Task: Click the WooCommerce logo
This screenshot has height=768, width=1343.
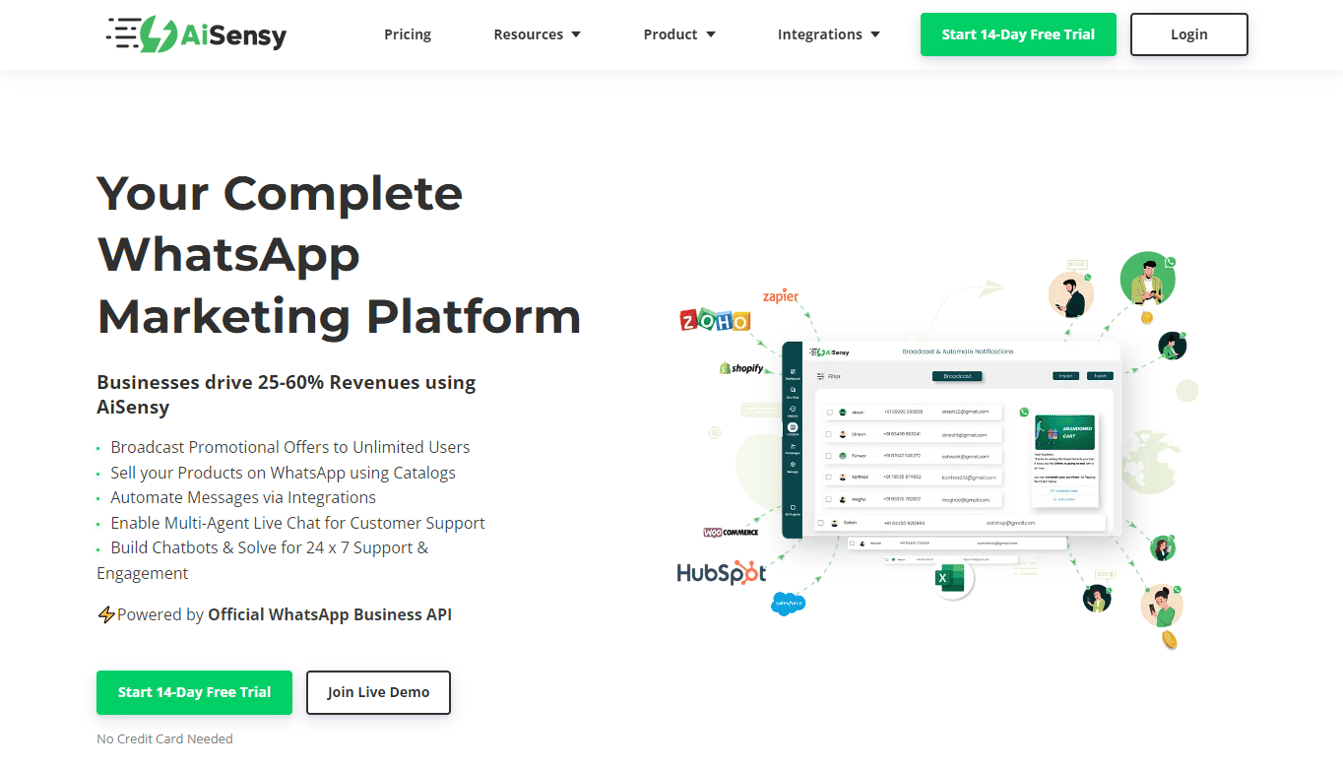Action: tap(731, 533)
